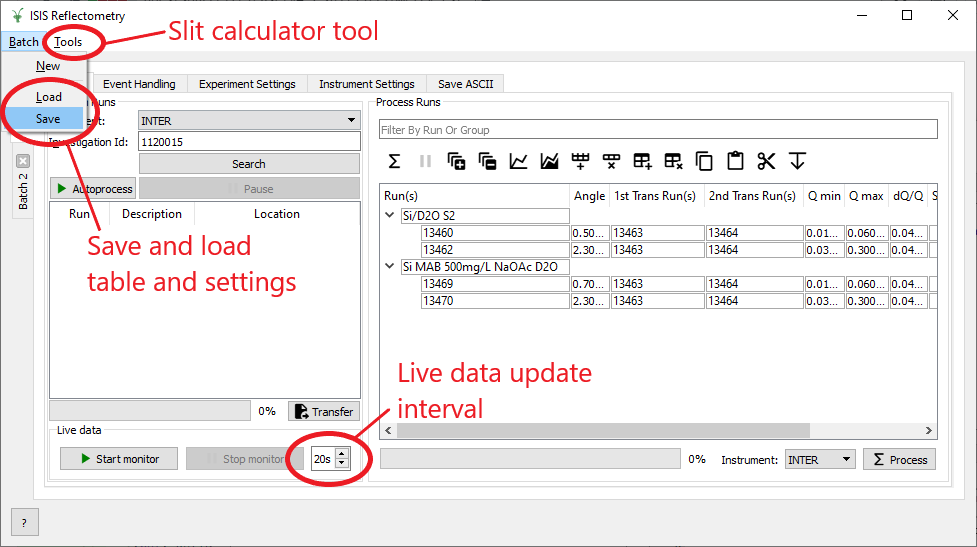Viewport: 977px width, 547px height.
Task: Click the Cut scissors icon
Action: (767, 161)
